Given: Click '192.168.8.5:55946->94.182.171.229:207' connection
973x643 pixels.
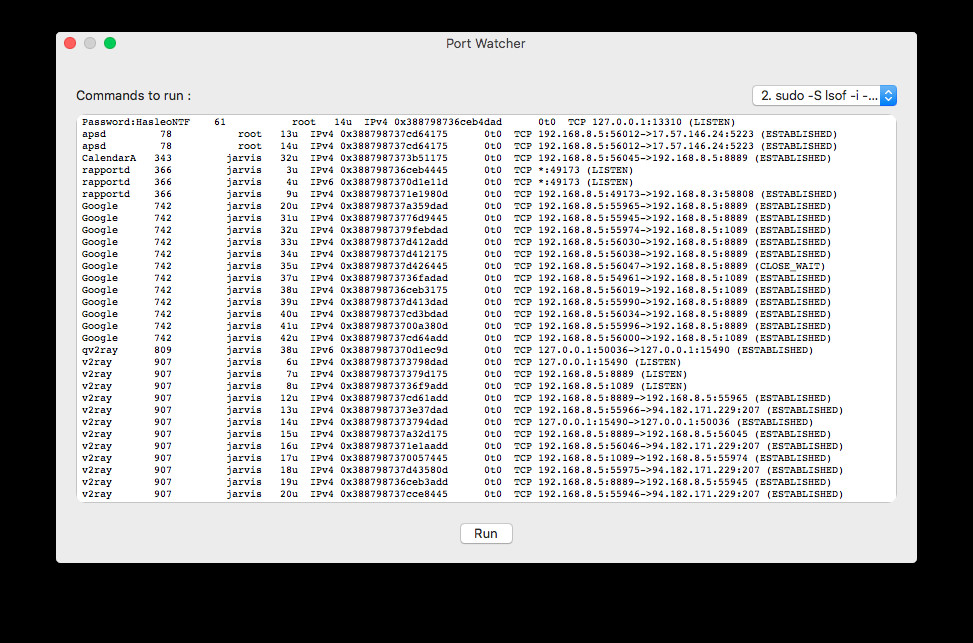Looking at the screenshot, I should coord(648,494).
